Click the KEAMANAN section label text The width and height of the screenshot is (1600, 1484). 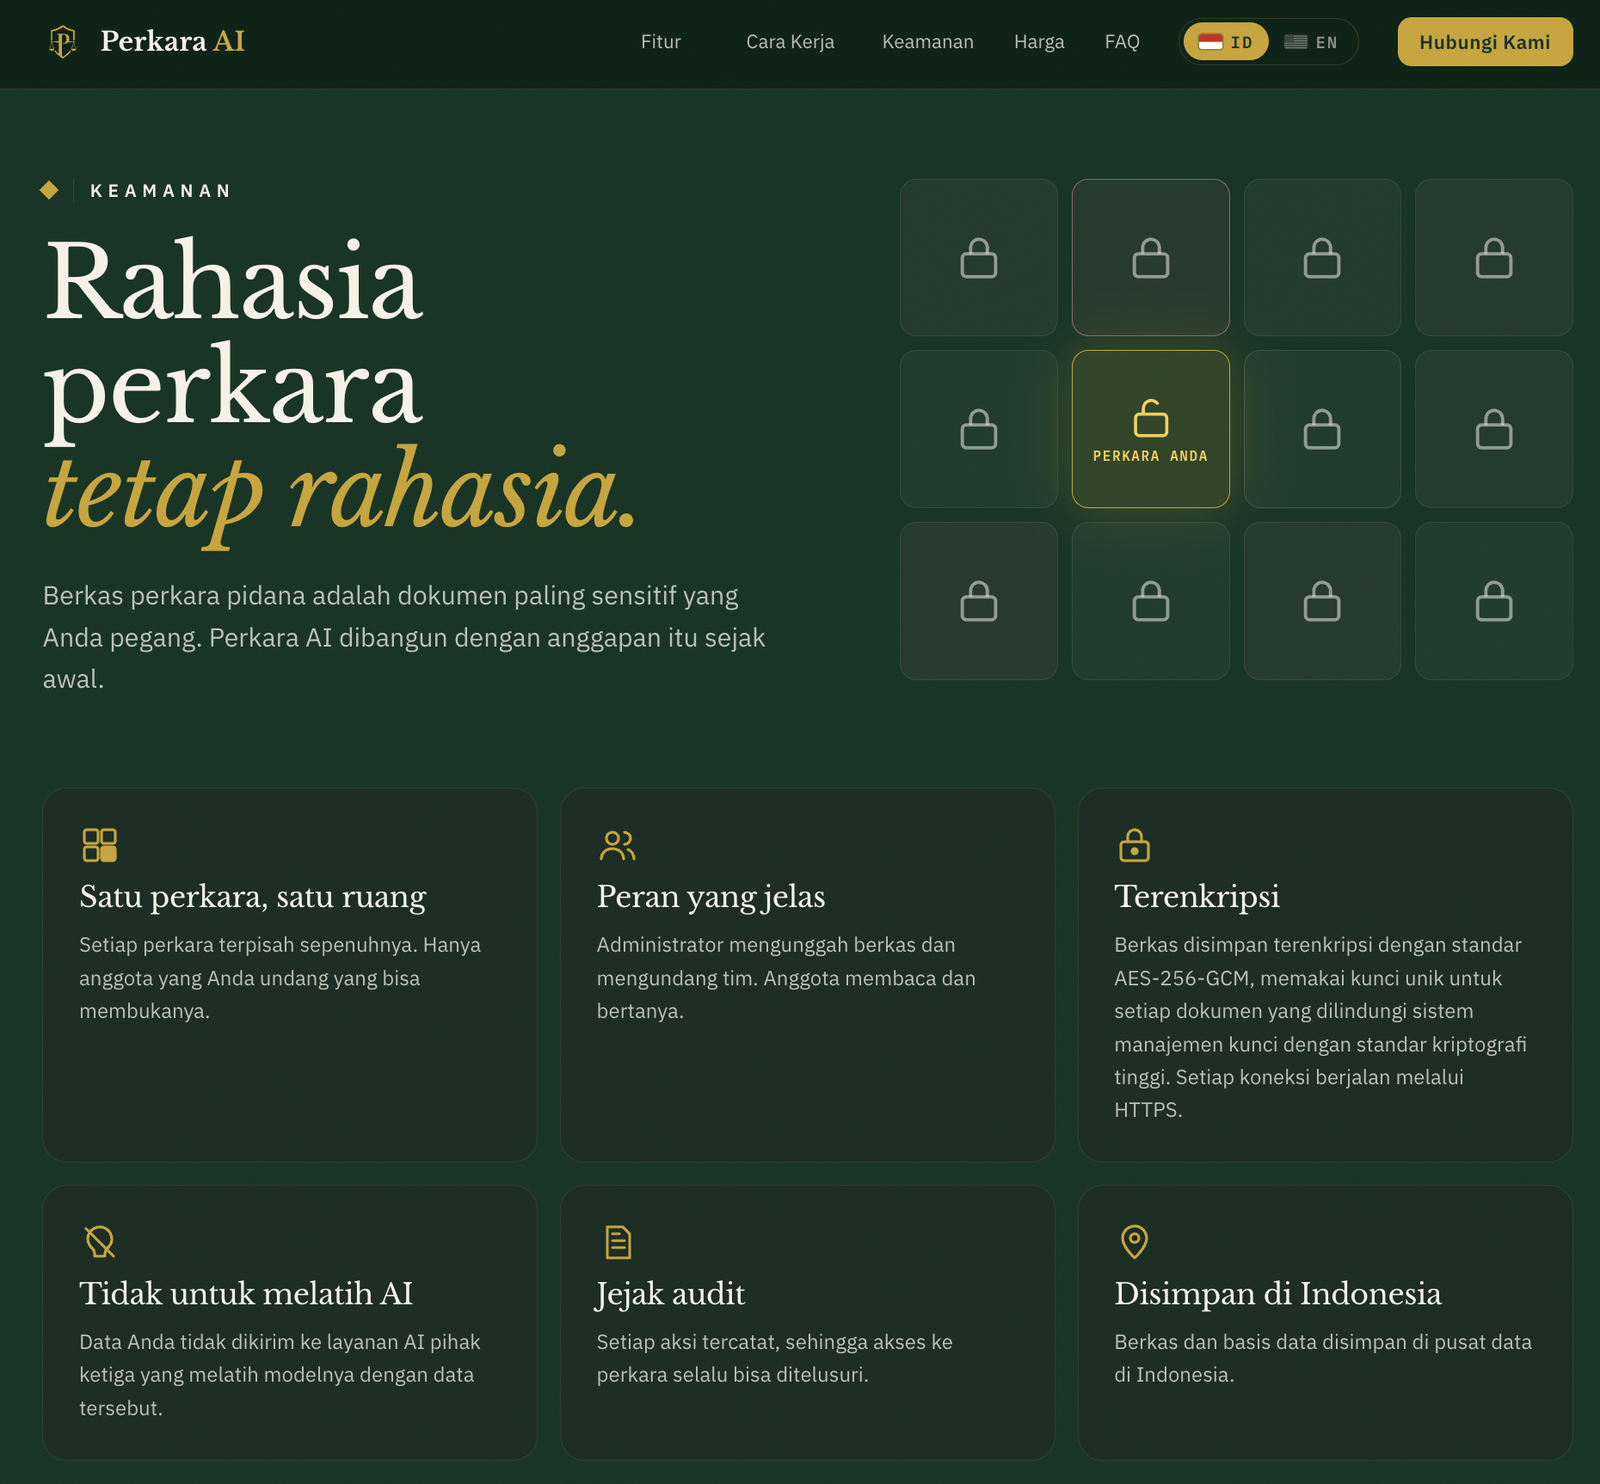click(160, 190)
